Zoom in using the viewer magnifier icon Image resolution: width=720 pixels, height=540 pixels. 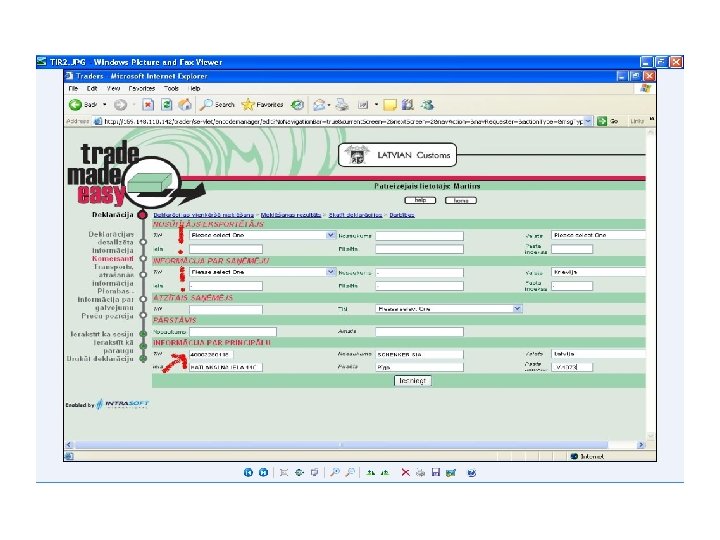[335, 472]
